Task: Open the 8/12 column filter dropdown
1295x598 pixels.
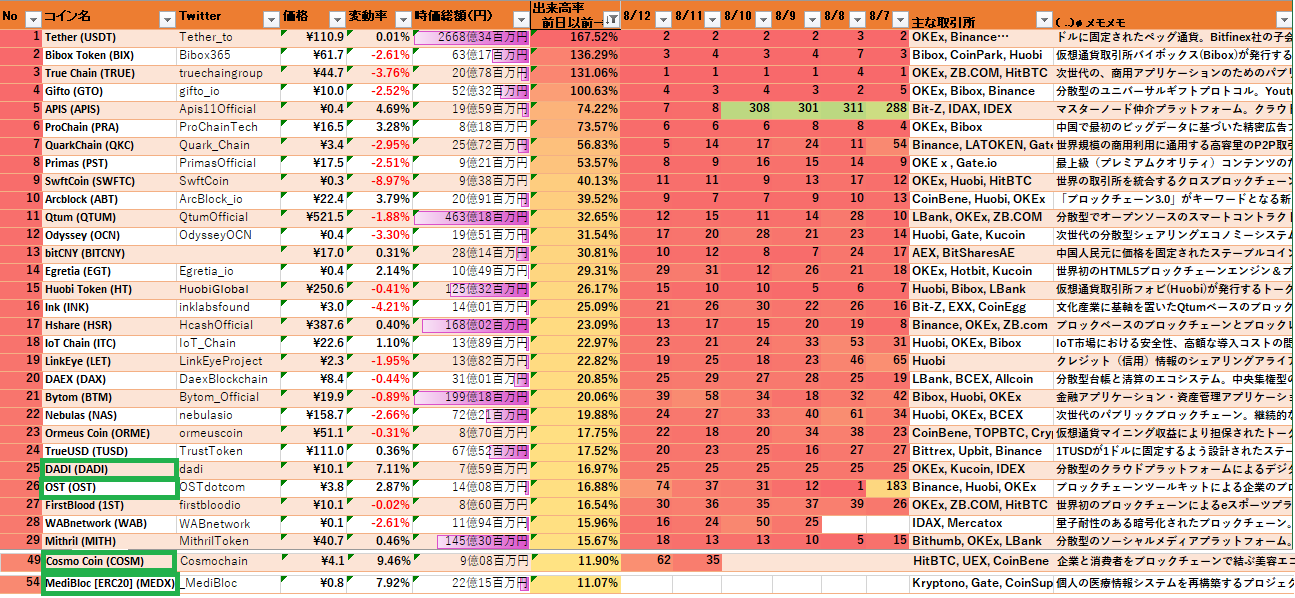Action: coord(665,18)
